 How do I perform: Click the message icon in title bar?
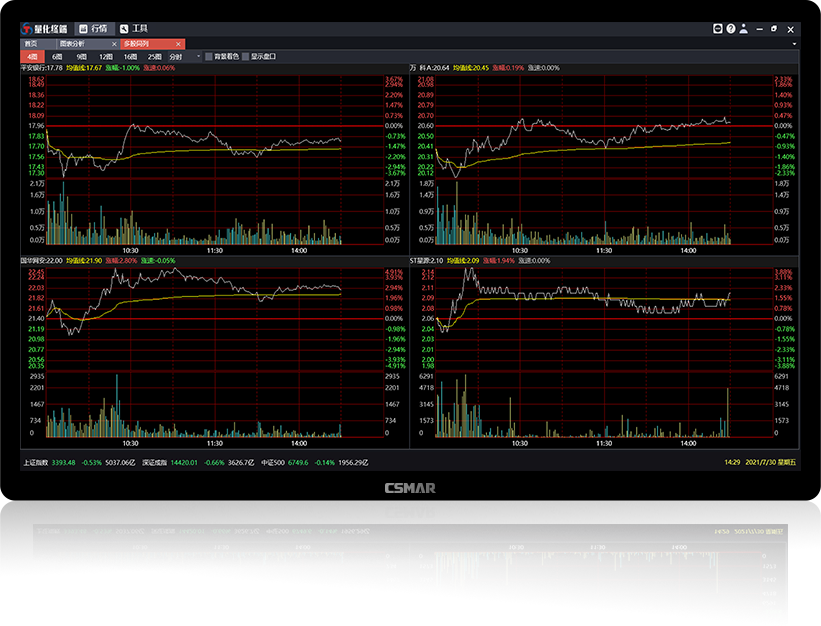pos(718,29)
